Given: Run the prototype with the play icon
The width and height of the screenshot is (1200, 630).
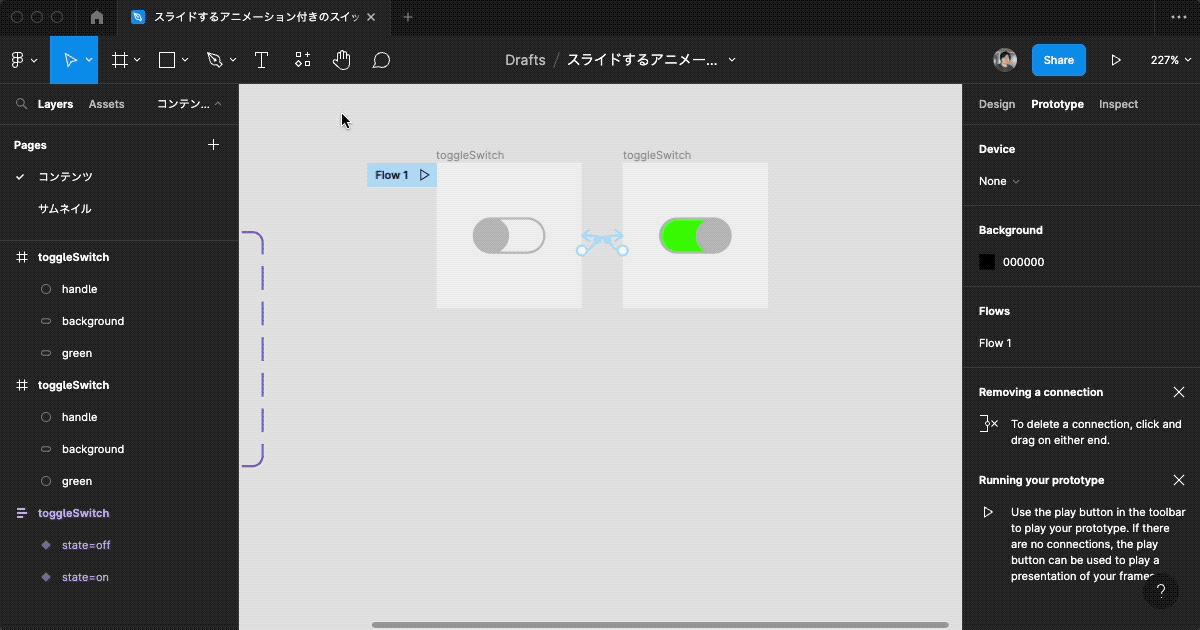Looking at the screenshot, I should click(x=1116, y=60).
